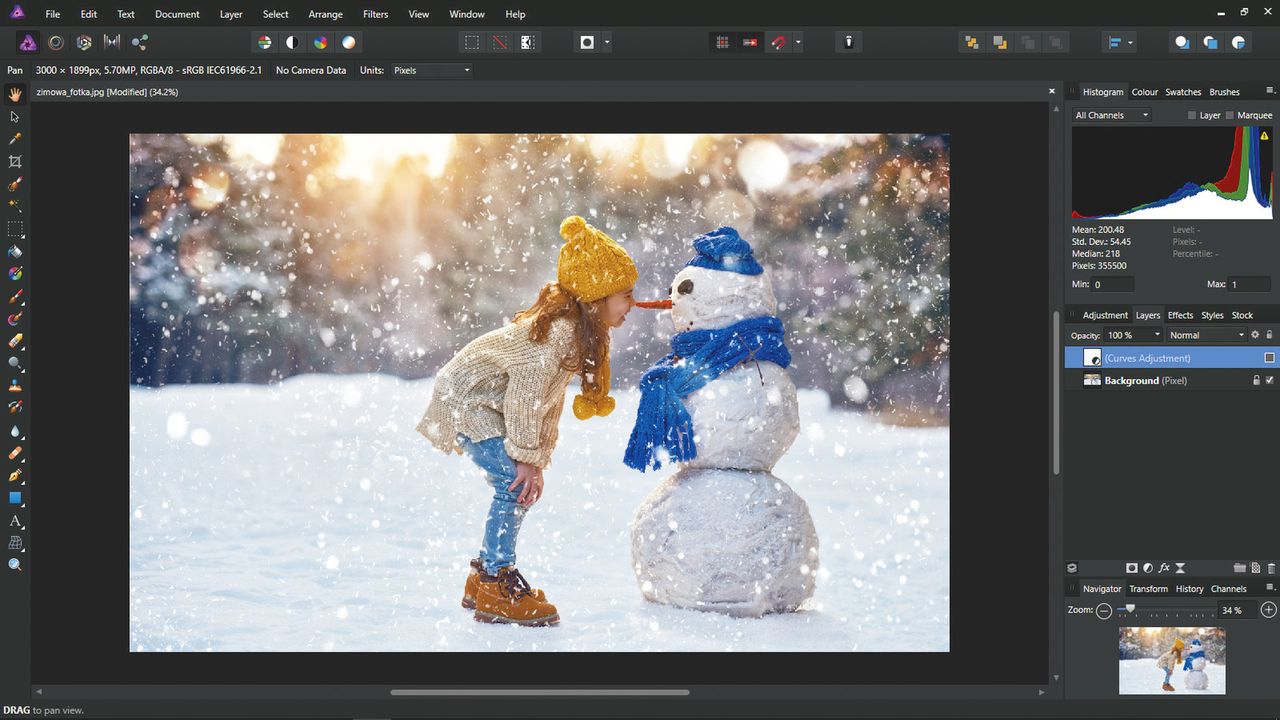Image resolution: width=1280 pixels, height=720 pixels.
Task: Open the Alignment dropdown in toolbar
Action: (x=1120, y=42)
